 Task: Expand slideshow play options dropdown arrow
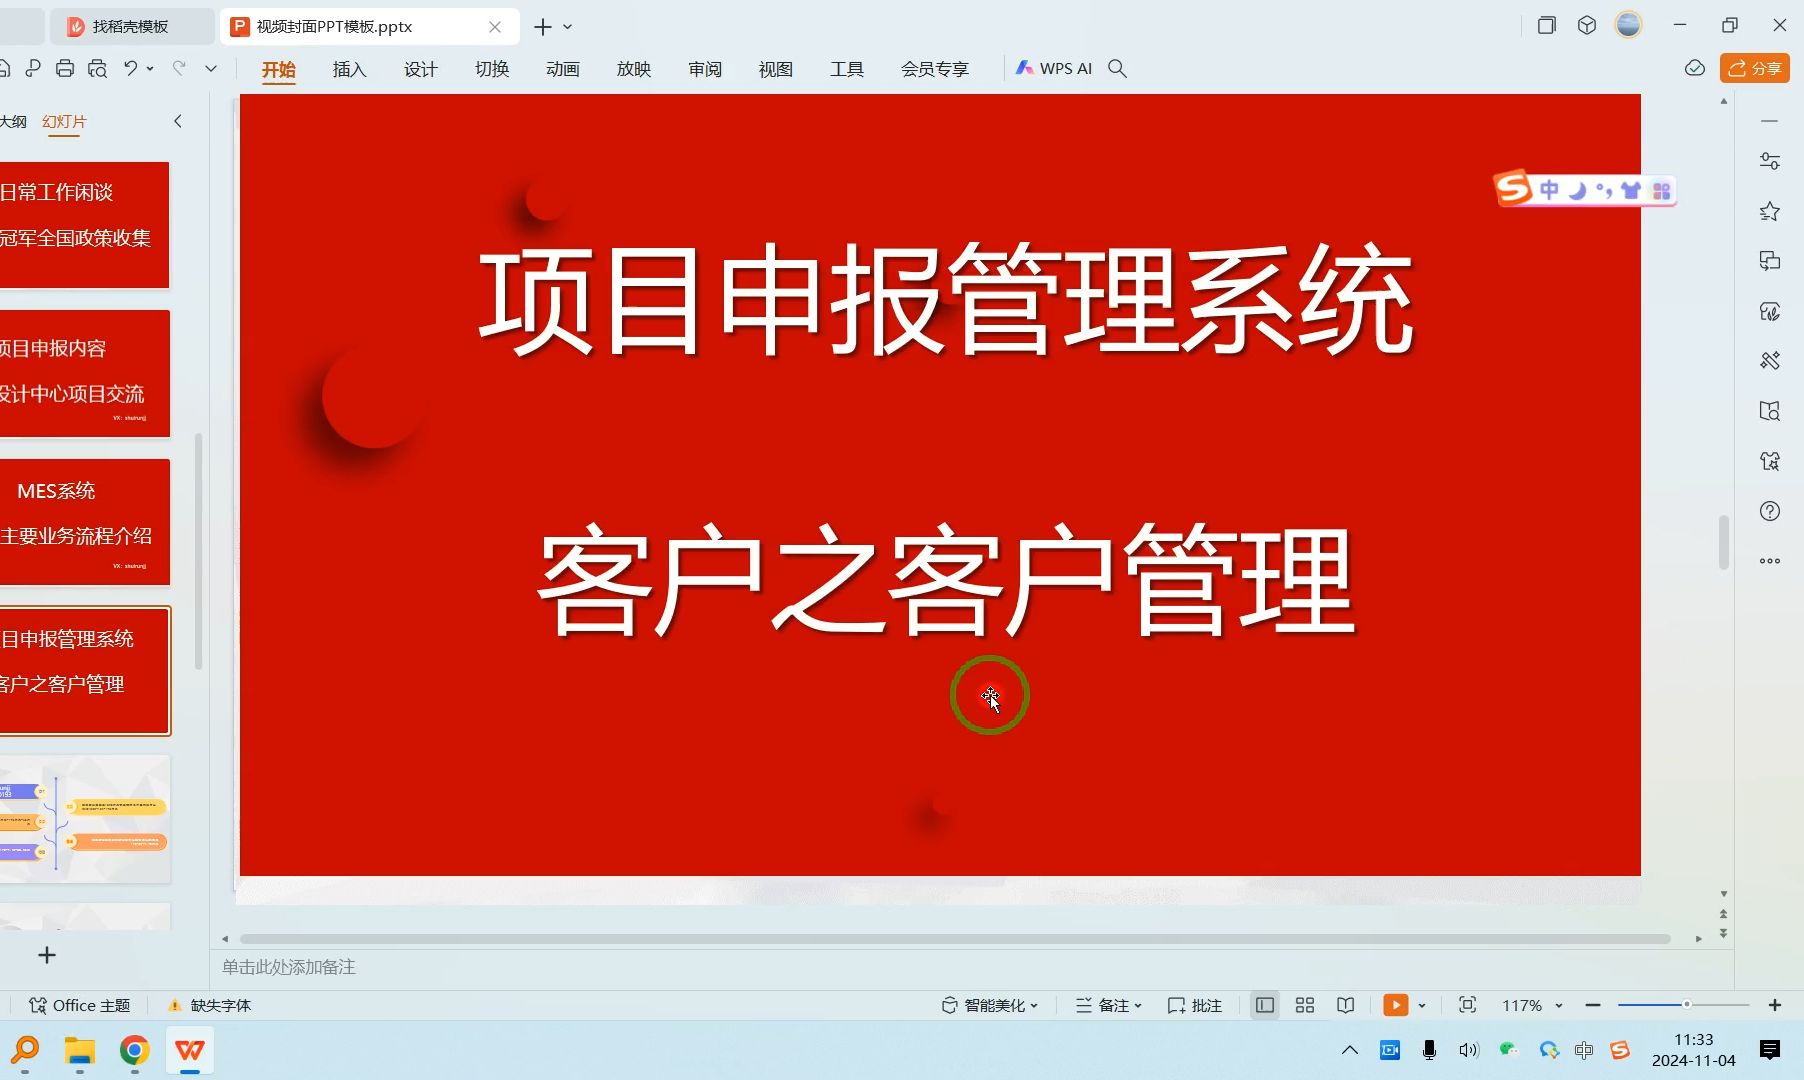coord(1422,1005)
